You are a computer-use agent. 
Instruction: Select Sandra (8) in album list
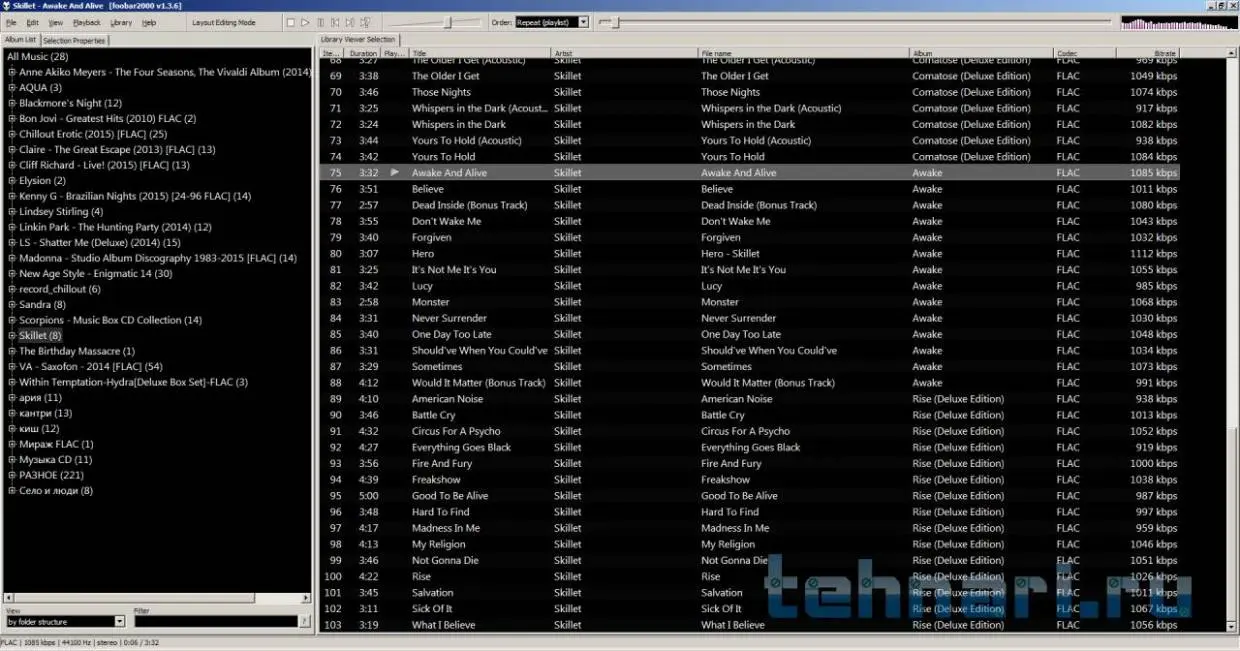42,305
